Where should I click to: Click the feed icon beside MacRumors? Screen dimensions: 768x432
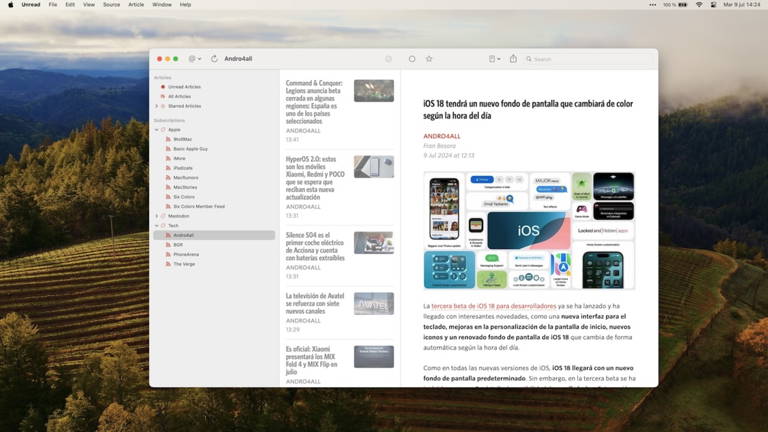coord(168,178)
